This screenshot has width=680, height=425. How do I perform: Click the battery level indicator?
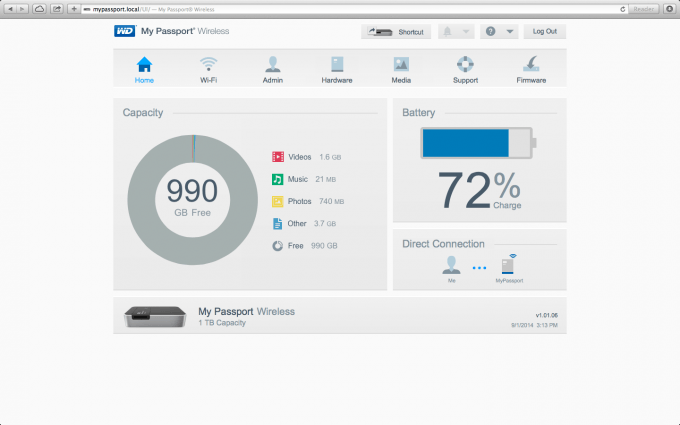pyautogui.click(x=479, y=143)
